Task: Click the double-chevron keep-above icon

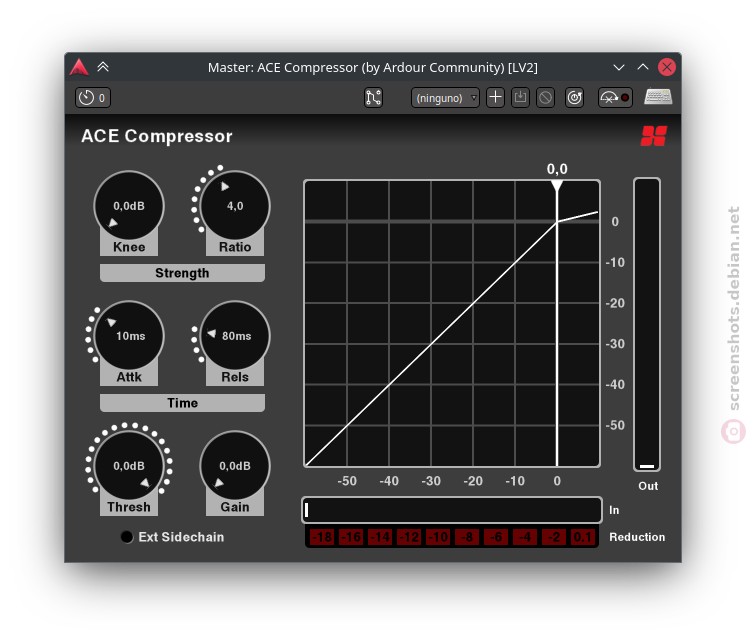Action: click(x=103, y=67)
